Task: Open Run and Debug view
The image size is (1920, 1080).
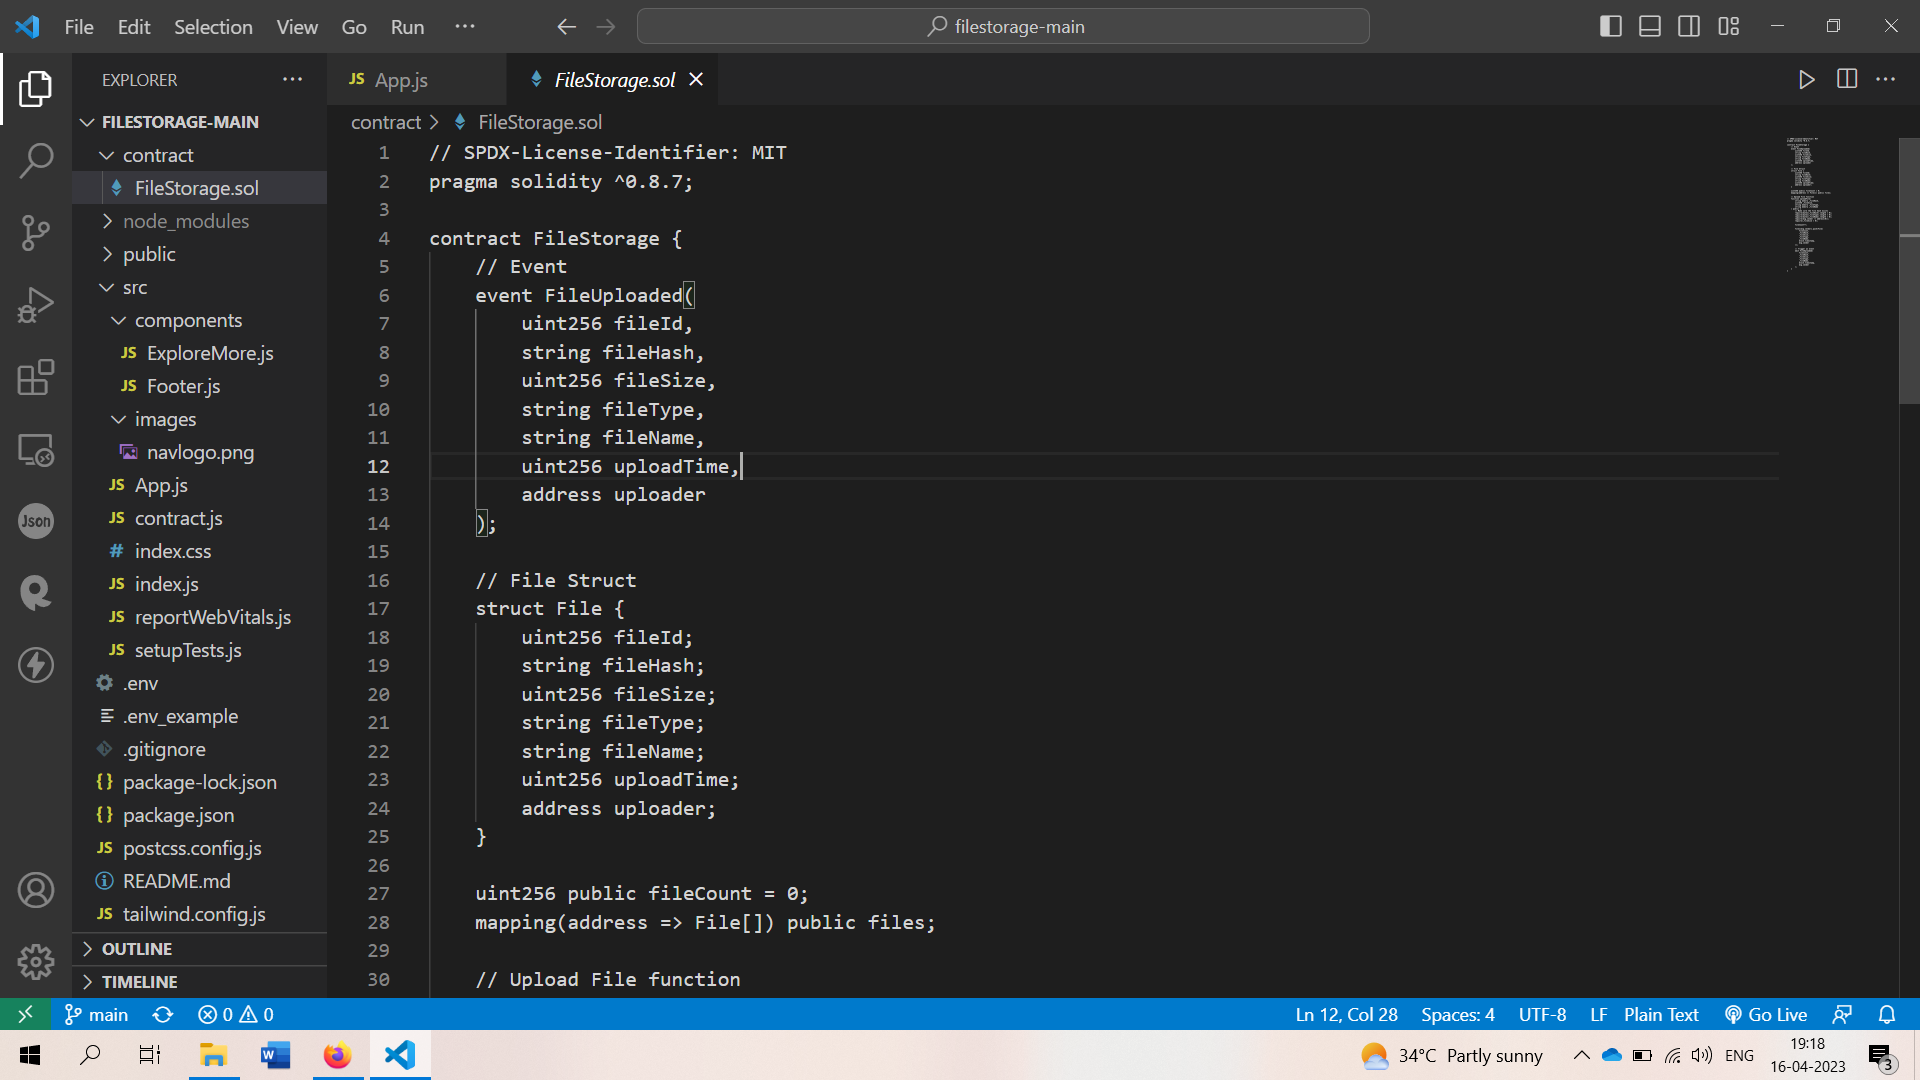Action: coord(36,305)
